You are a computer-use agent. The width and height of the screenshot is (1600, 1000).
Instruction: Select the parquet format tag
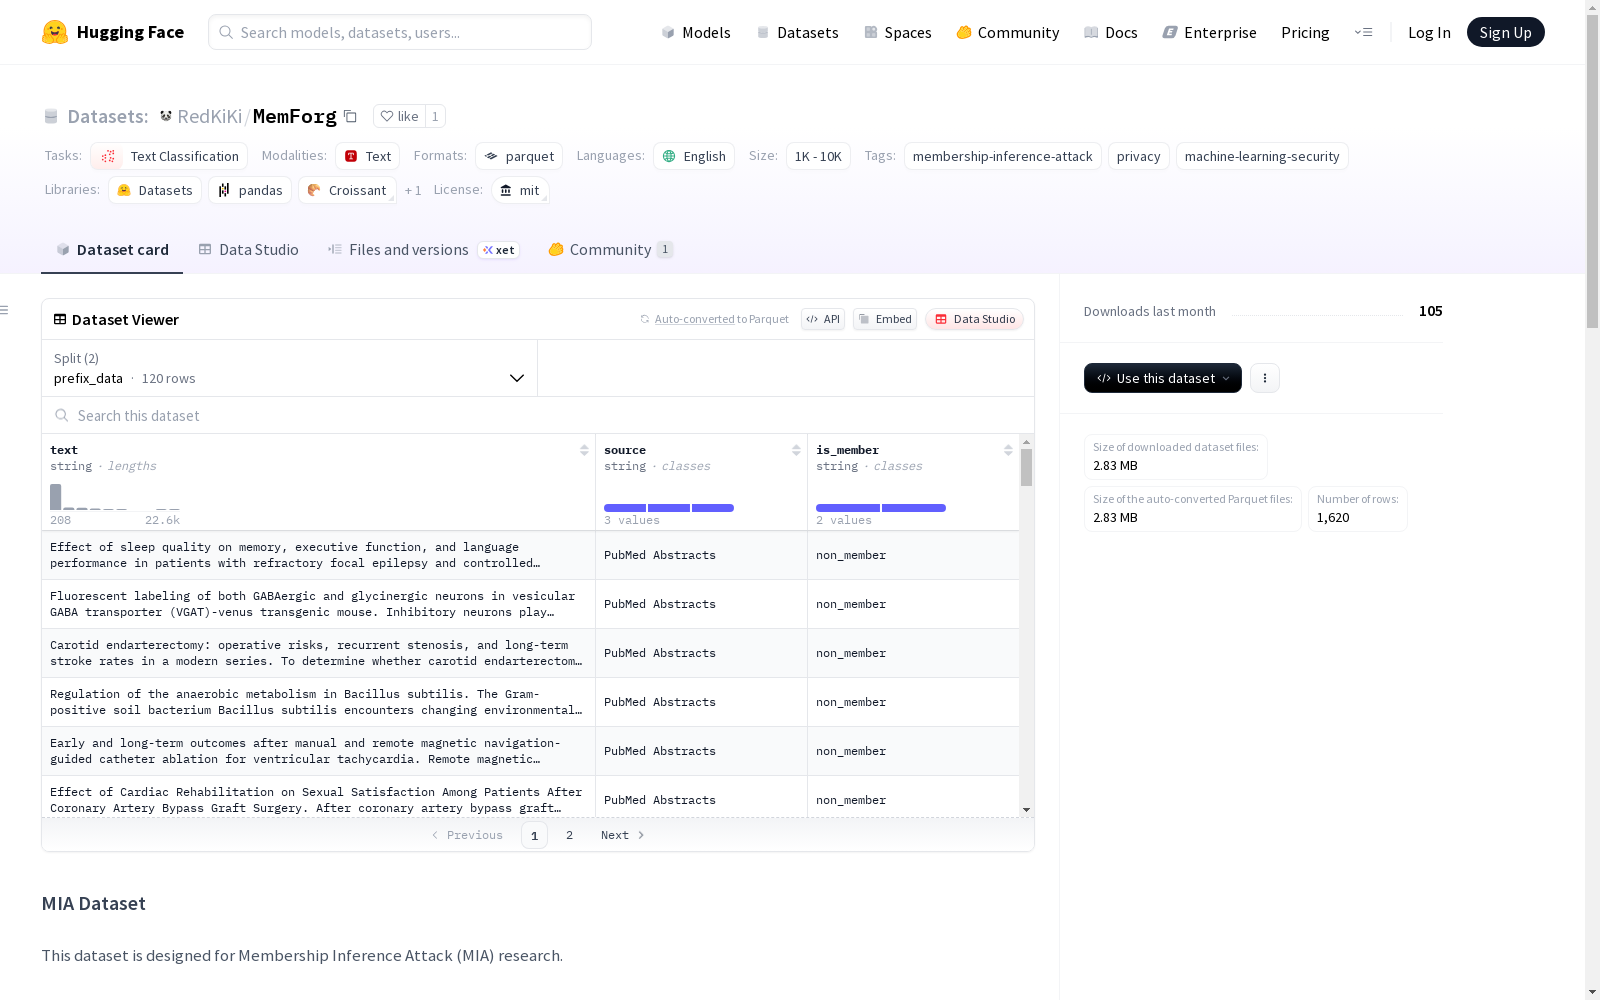[x=519, y=156]
